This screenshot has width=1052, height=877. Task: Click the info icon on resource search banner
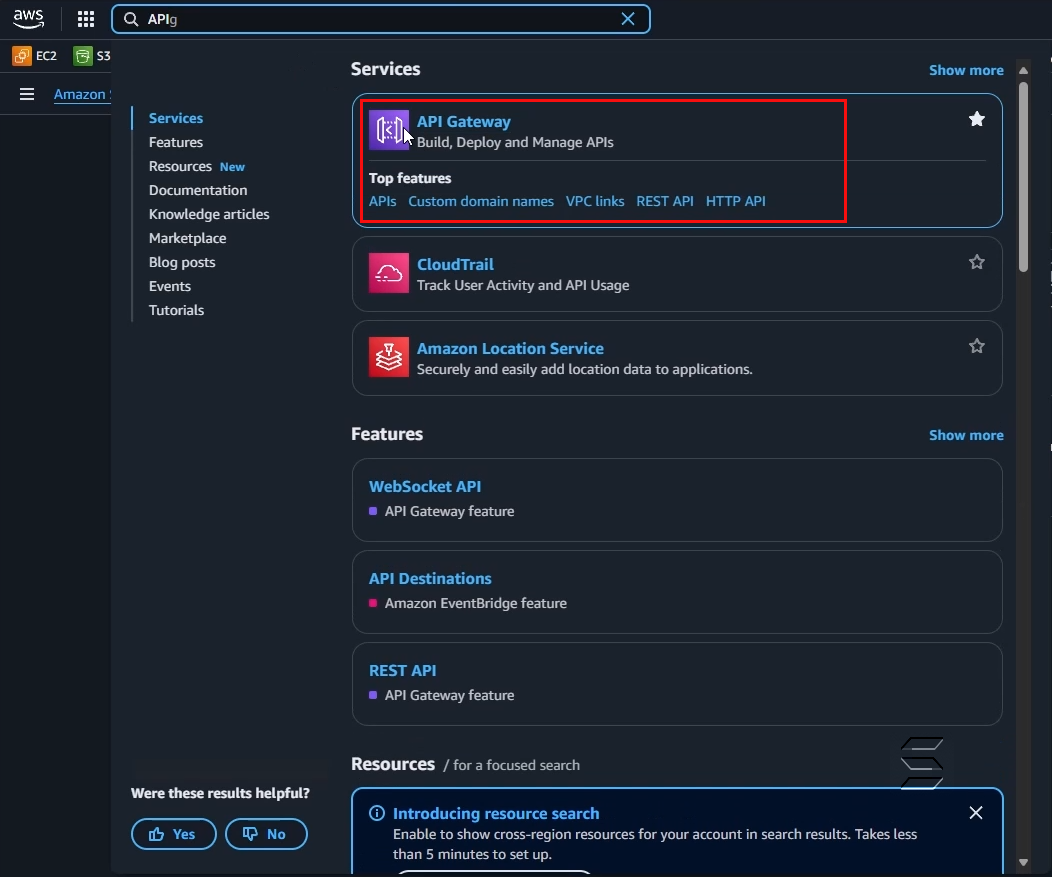click(377, 813)
